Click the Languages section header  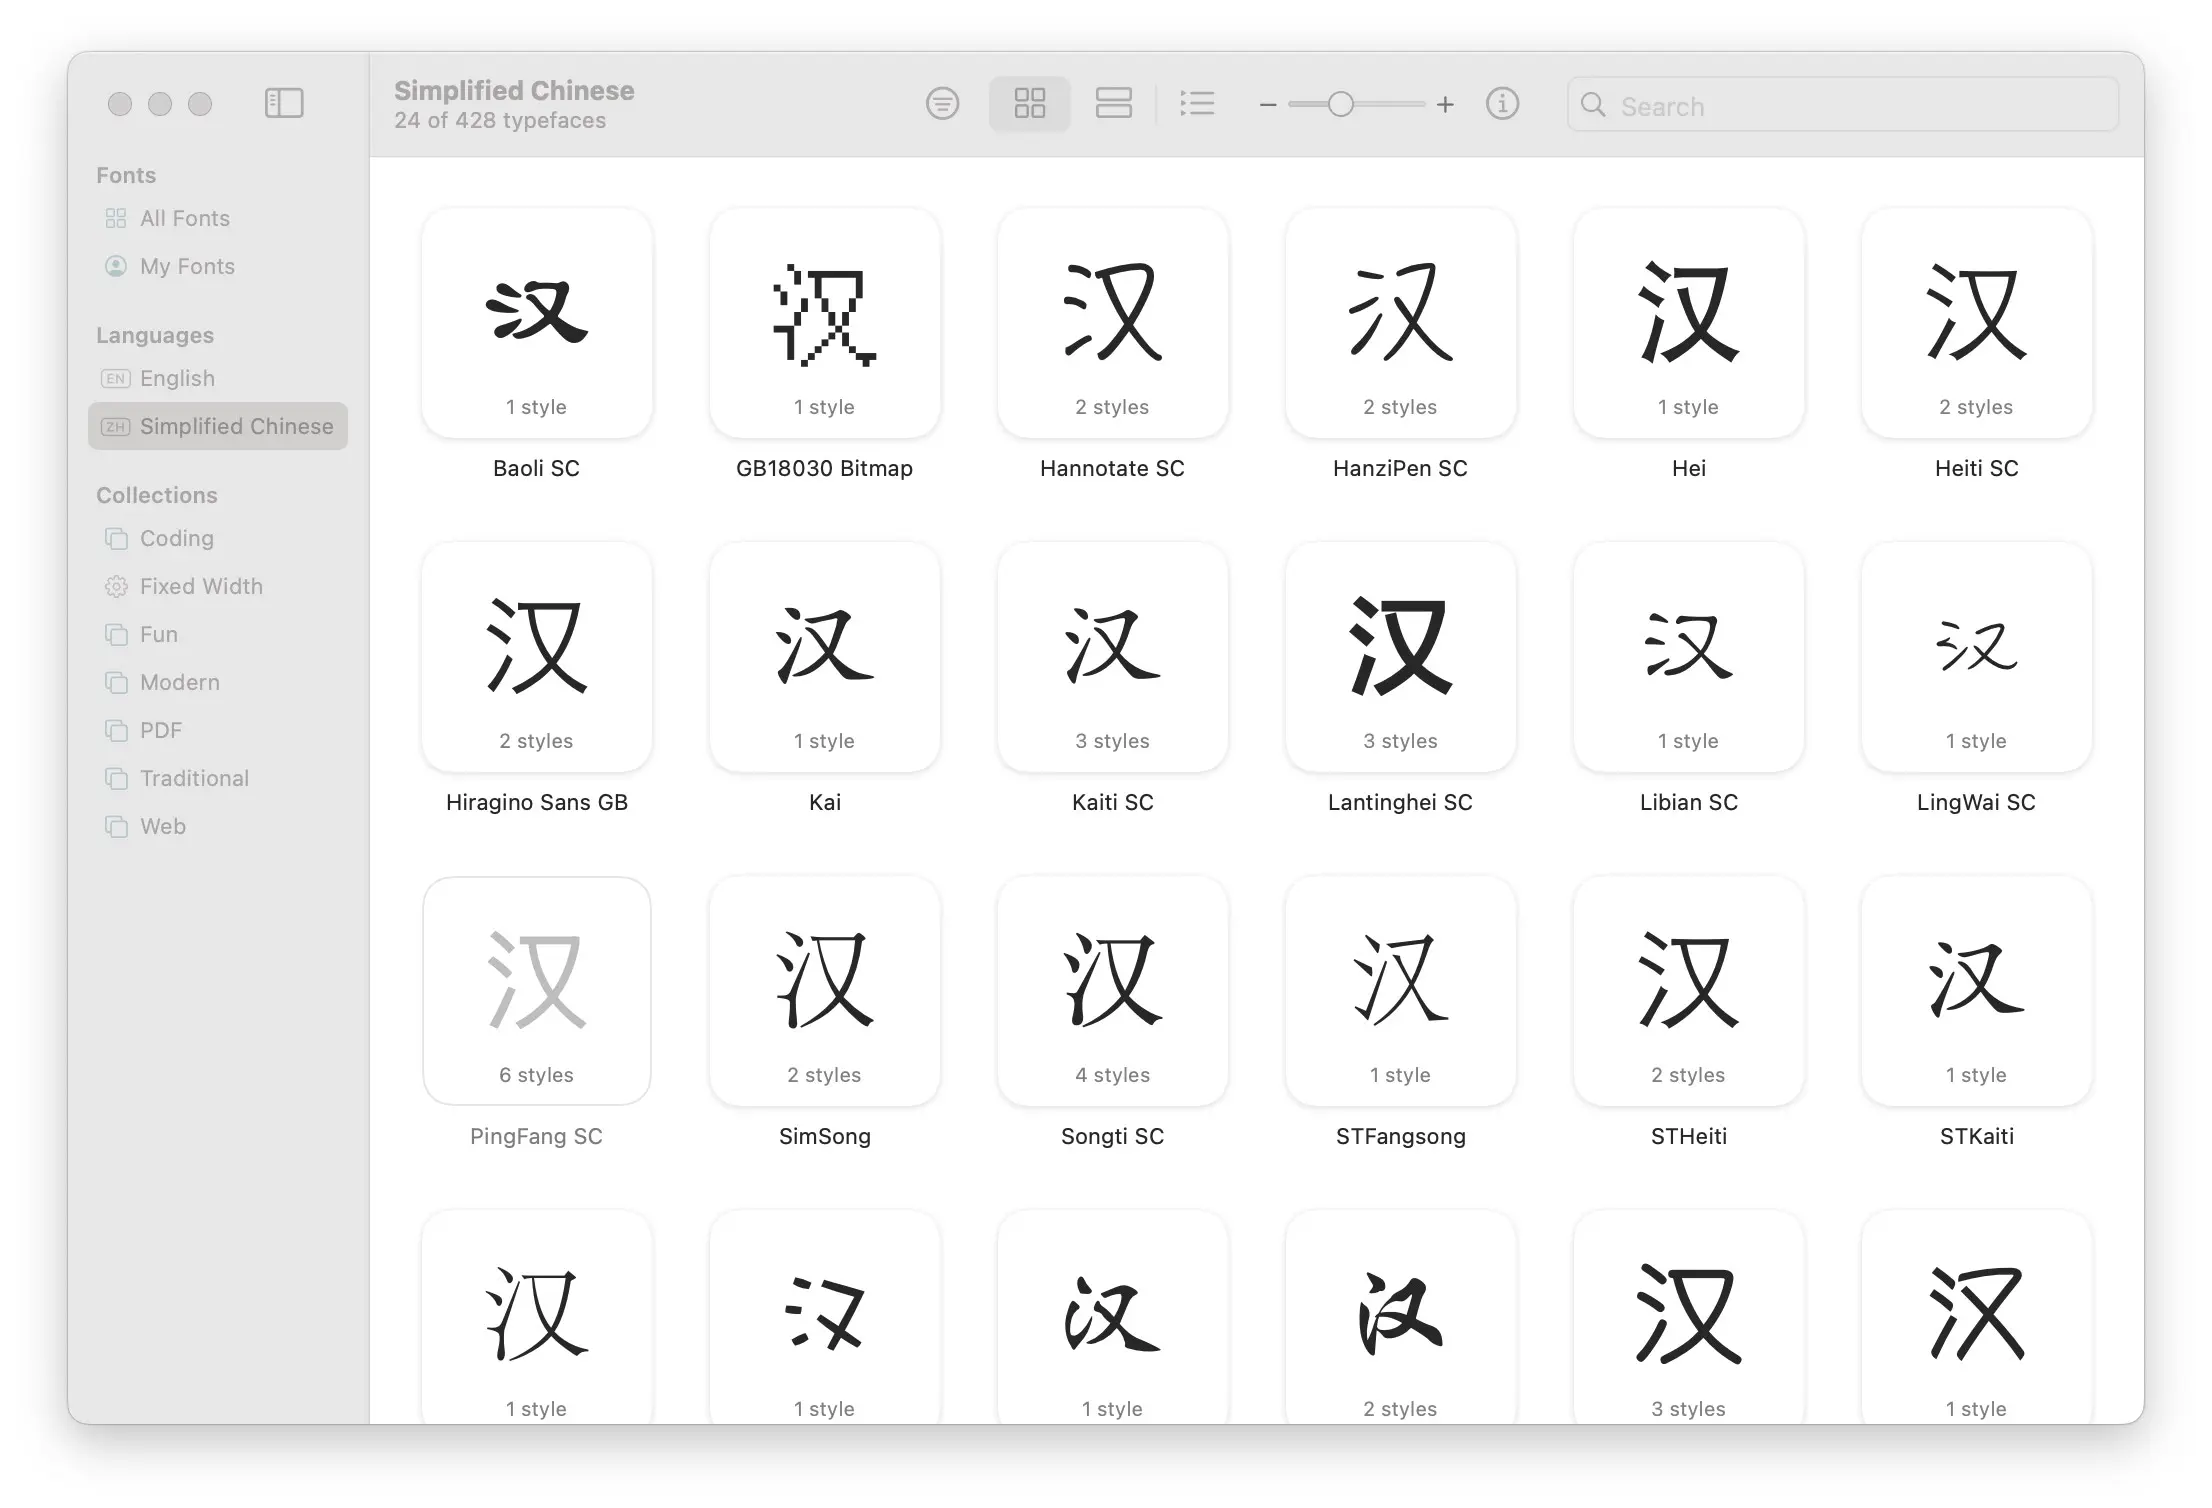click(x=155, y=335)
